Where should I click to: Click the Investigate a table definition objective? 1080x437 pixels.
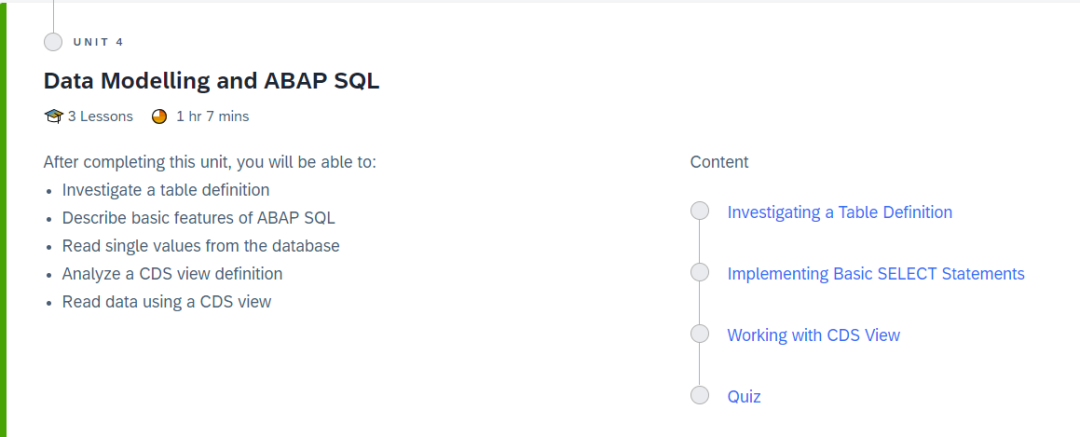click(x=165, y=190)
